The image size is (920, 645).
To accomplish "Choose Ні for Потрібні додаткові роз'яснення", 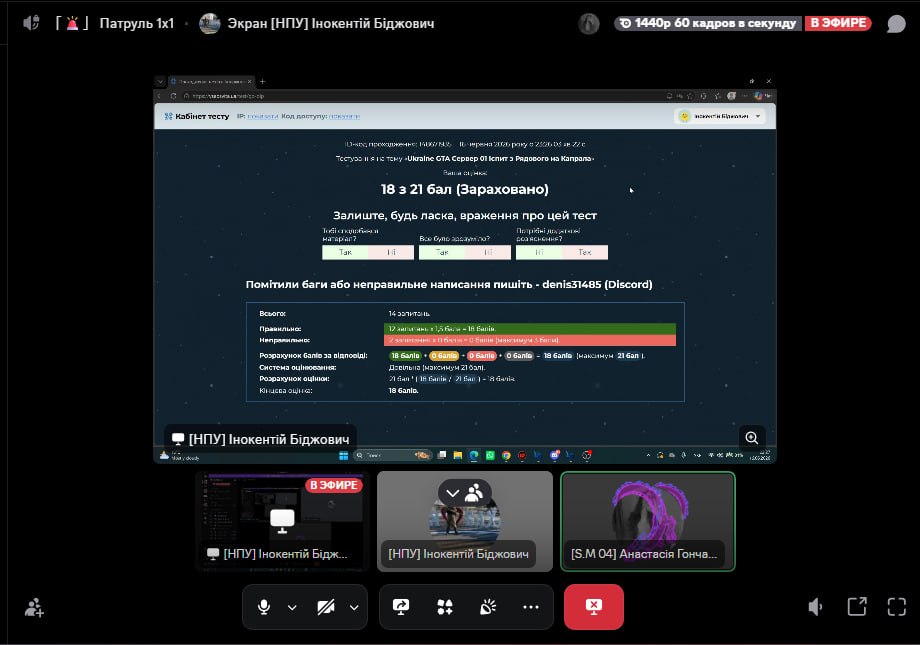I will 539,252.
